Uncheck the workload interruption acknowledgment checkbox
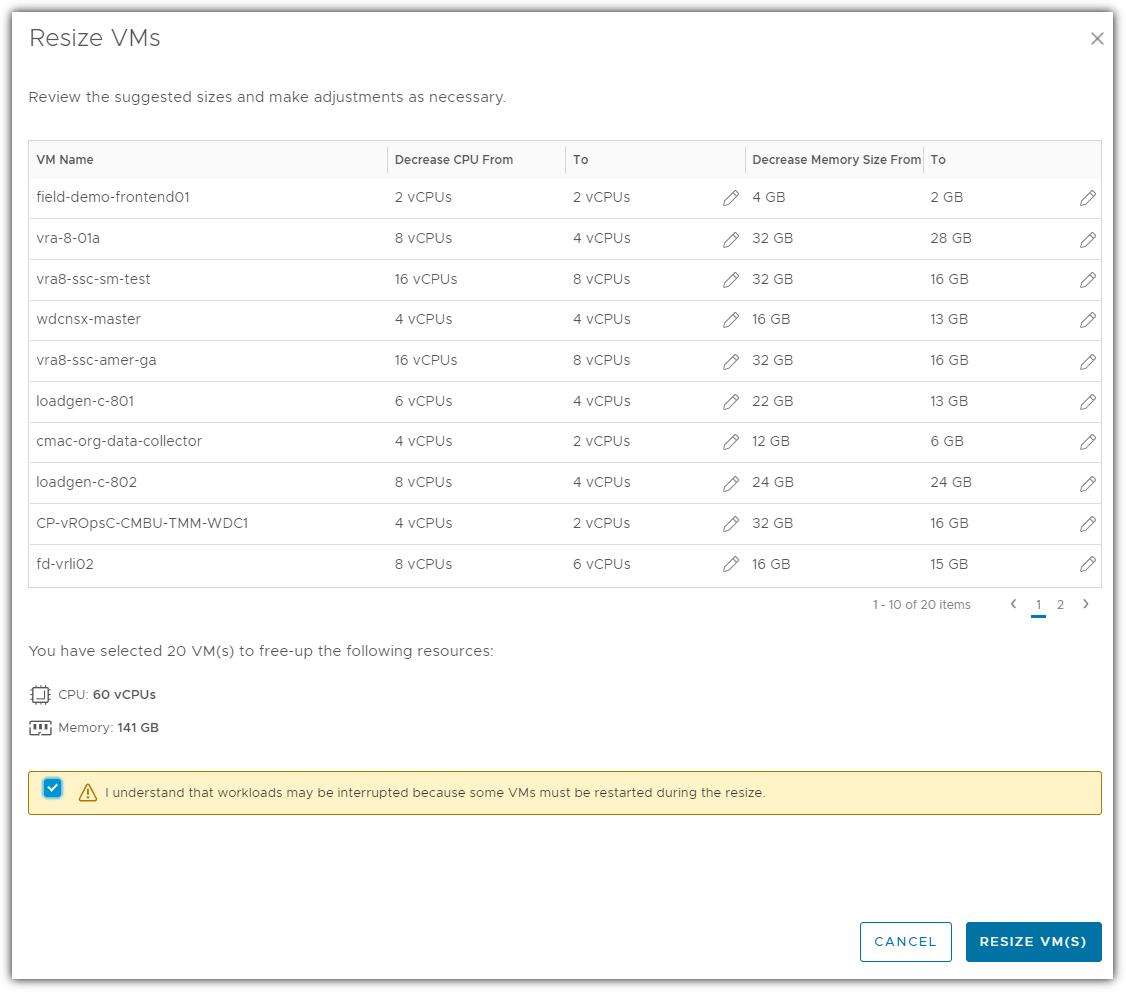This screenshot has height=992, width=1126. (x=53, y=788)
